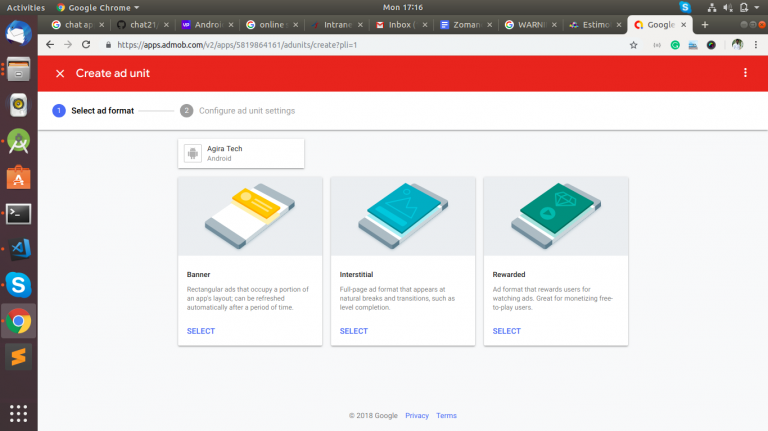Select the Interstitial ad format
This screenshot has height=431, width=768.
[354, 331]
